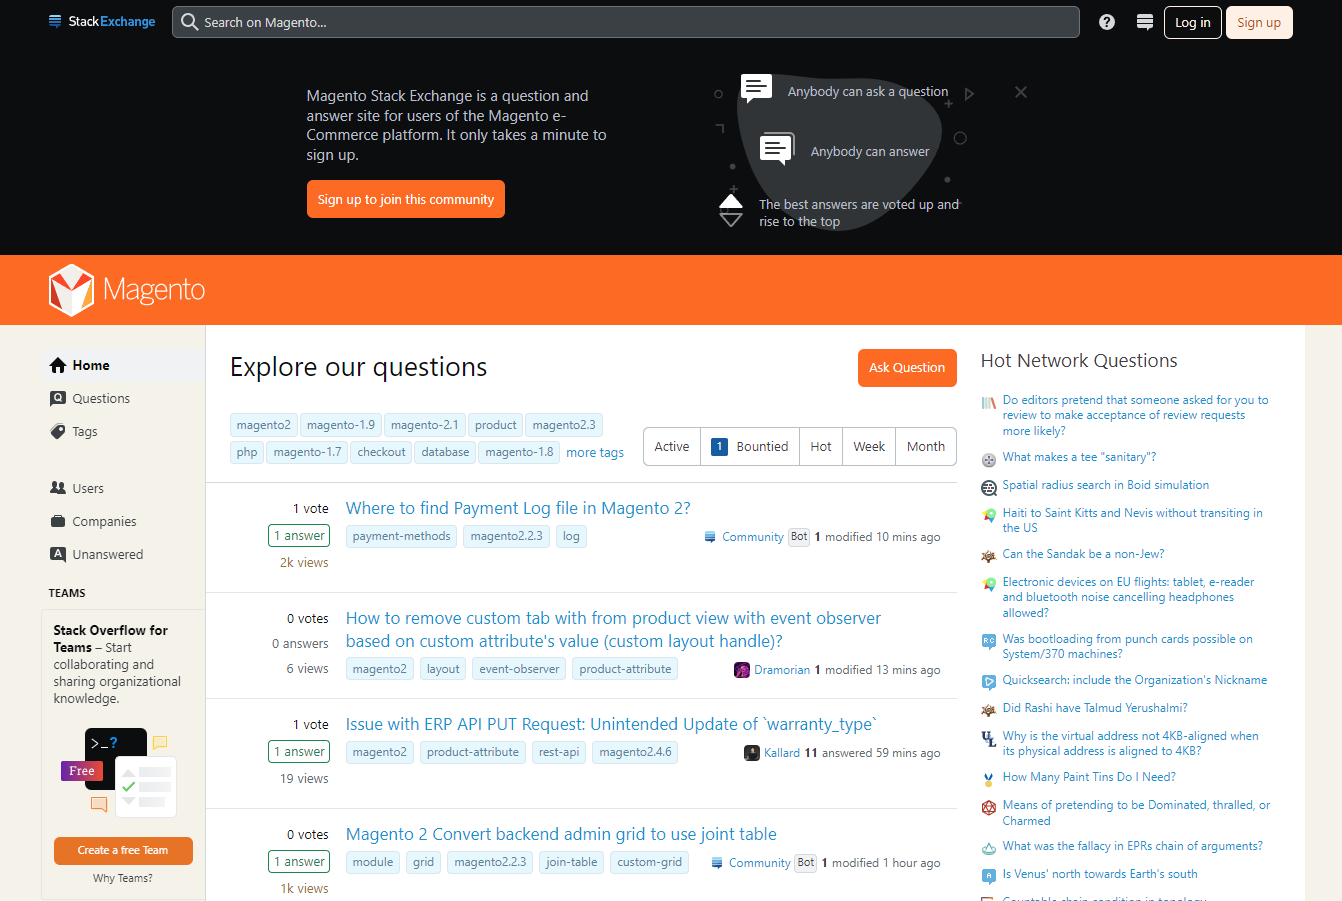Switch to the Active questions tab
The width and height of the screenshot is (1342, 901).
[672, 446]
